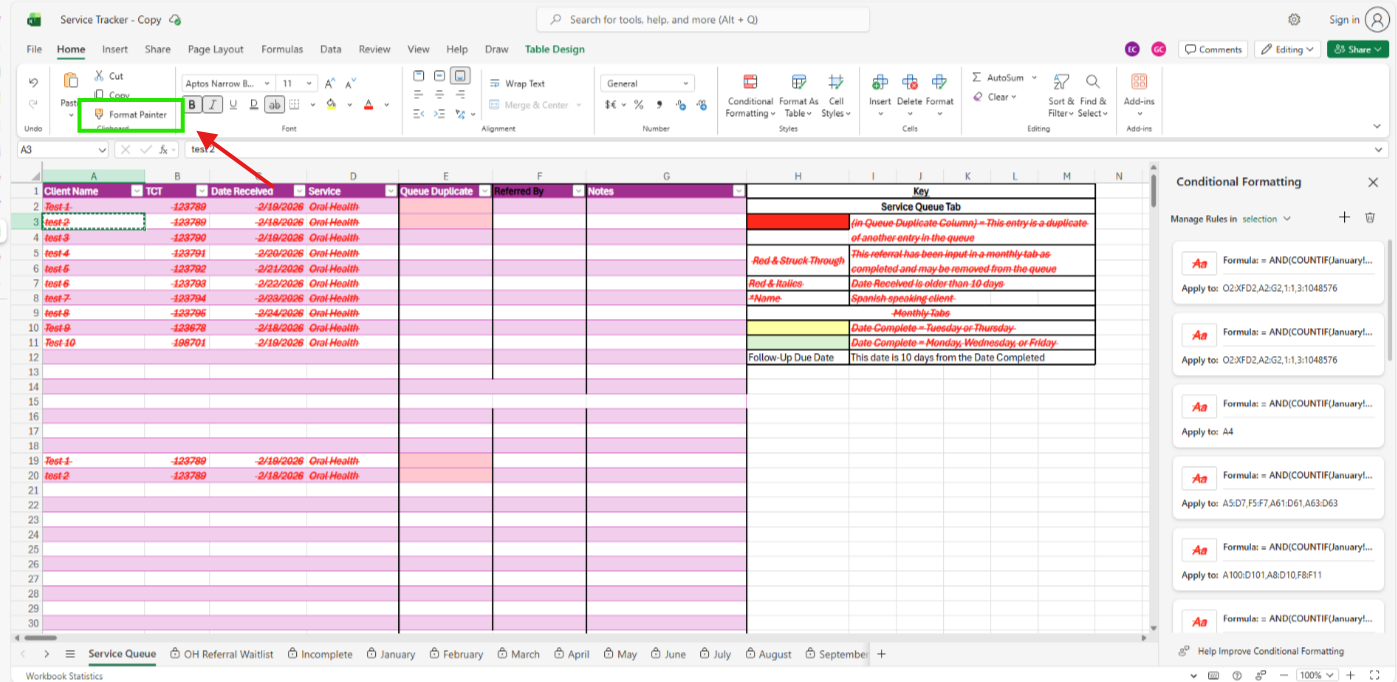Open the all sheets list icon
This screenshot has height=682, width=1397.
[x=70, y=654]
